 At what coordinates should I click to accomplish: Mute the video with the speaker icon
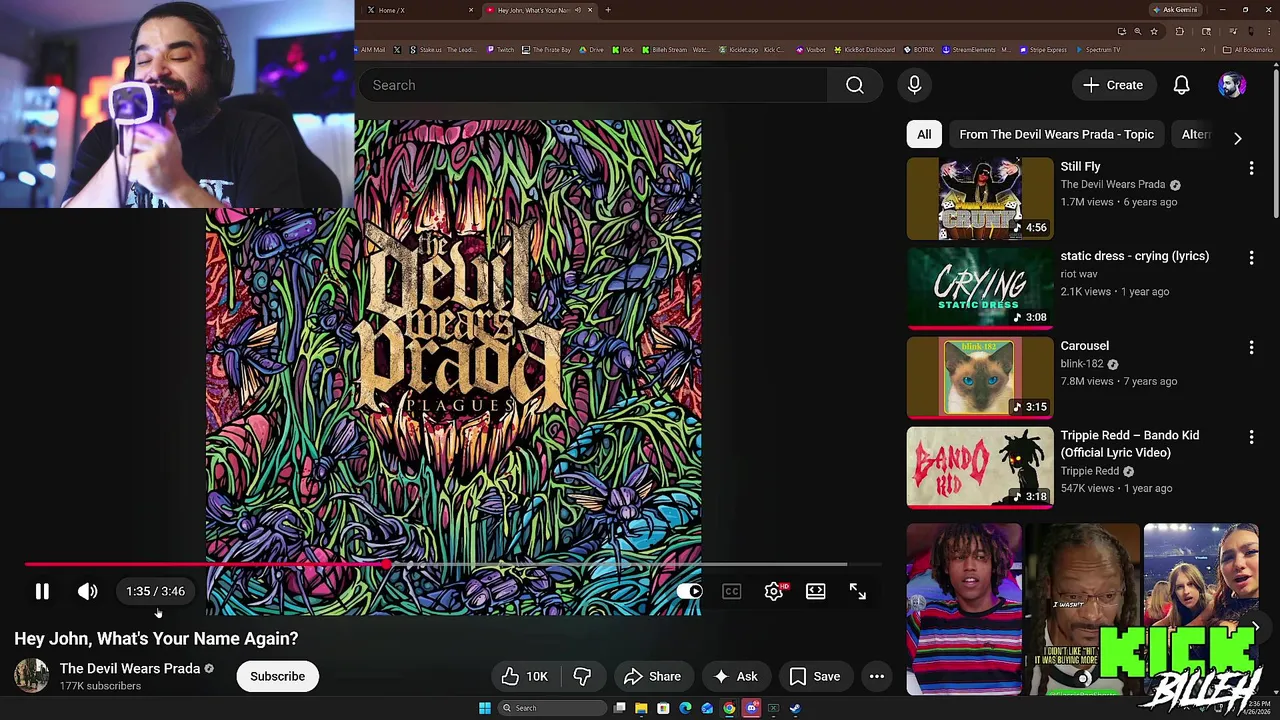pyautogui.click(x=88, y=592)
